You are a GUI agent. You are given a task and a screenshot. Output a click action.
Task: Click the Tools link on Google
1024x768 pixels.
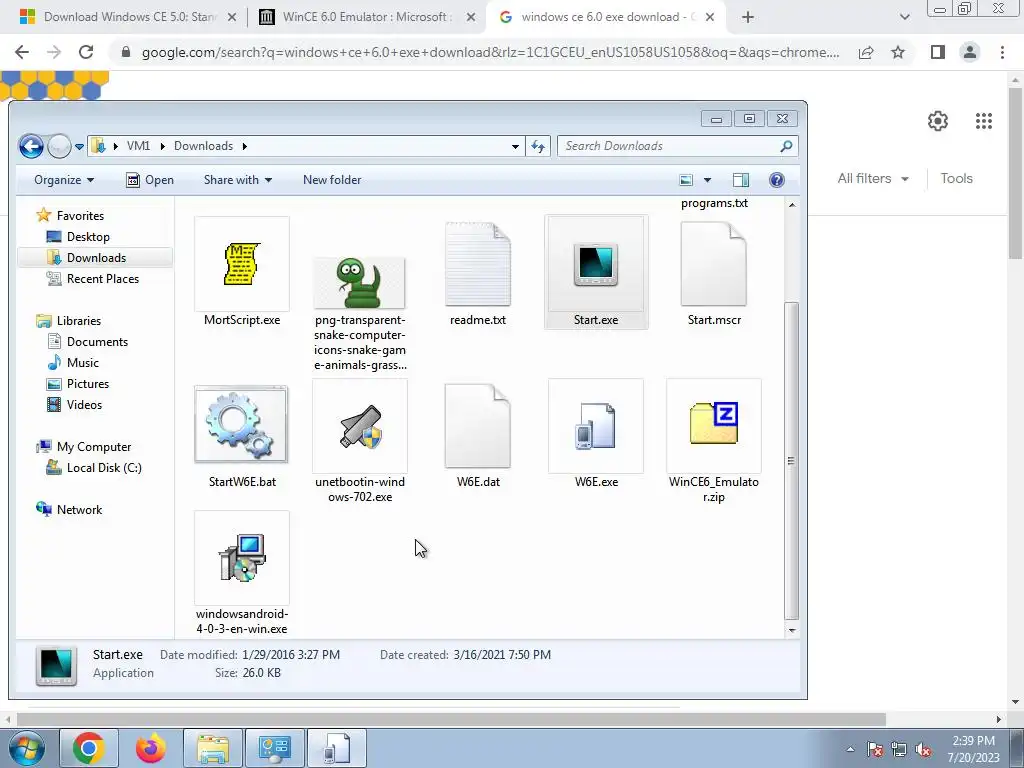pos(956,178)
